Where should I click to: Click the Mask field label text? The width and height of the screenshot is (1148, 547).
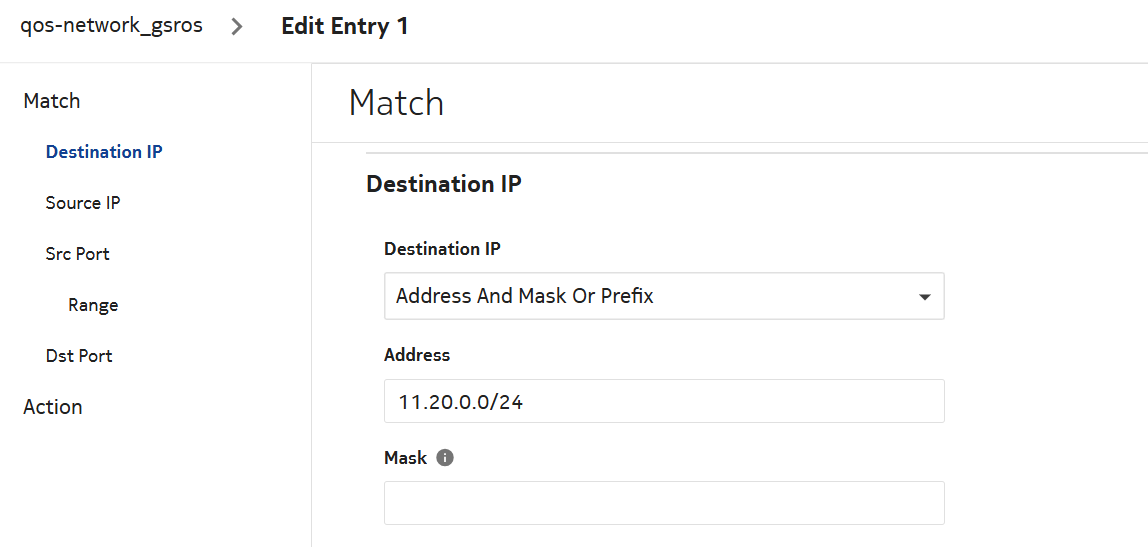405,458
